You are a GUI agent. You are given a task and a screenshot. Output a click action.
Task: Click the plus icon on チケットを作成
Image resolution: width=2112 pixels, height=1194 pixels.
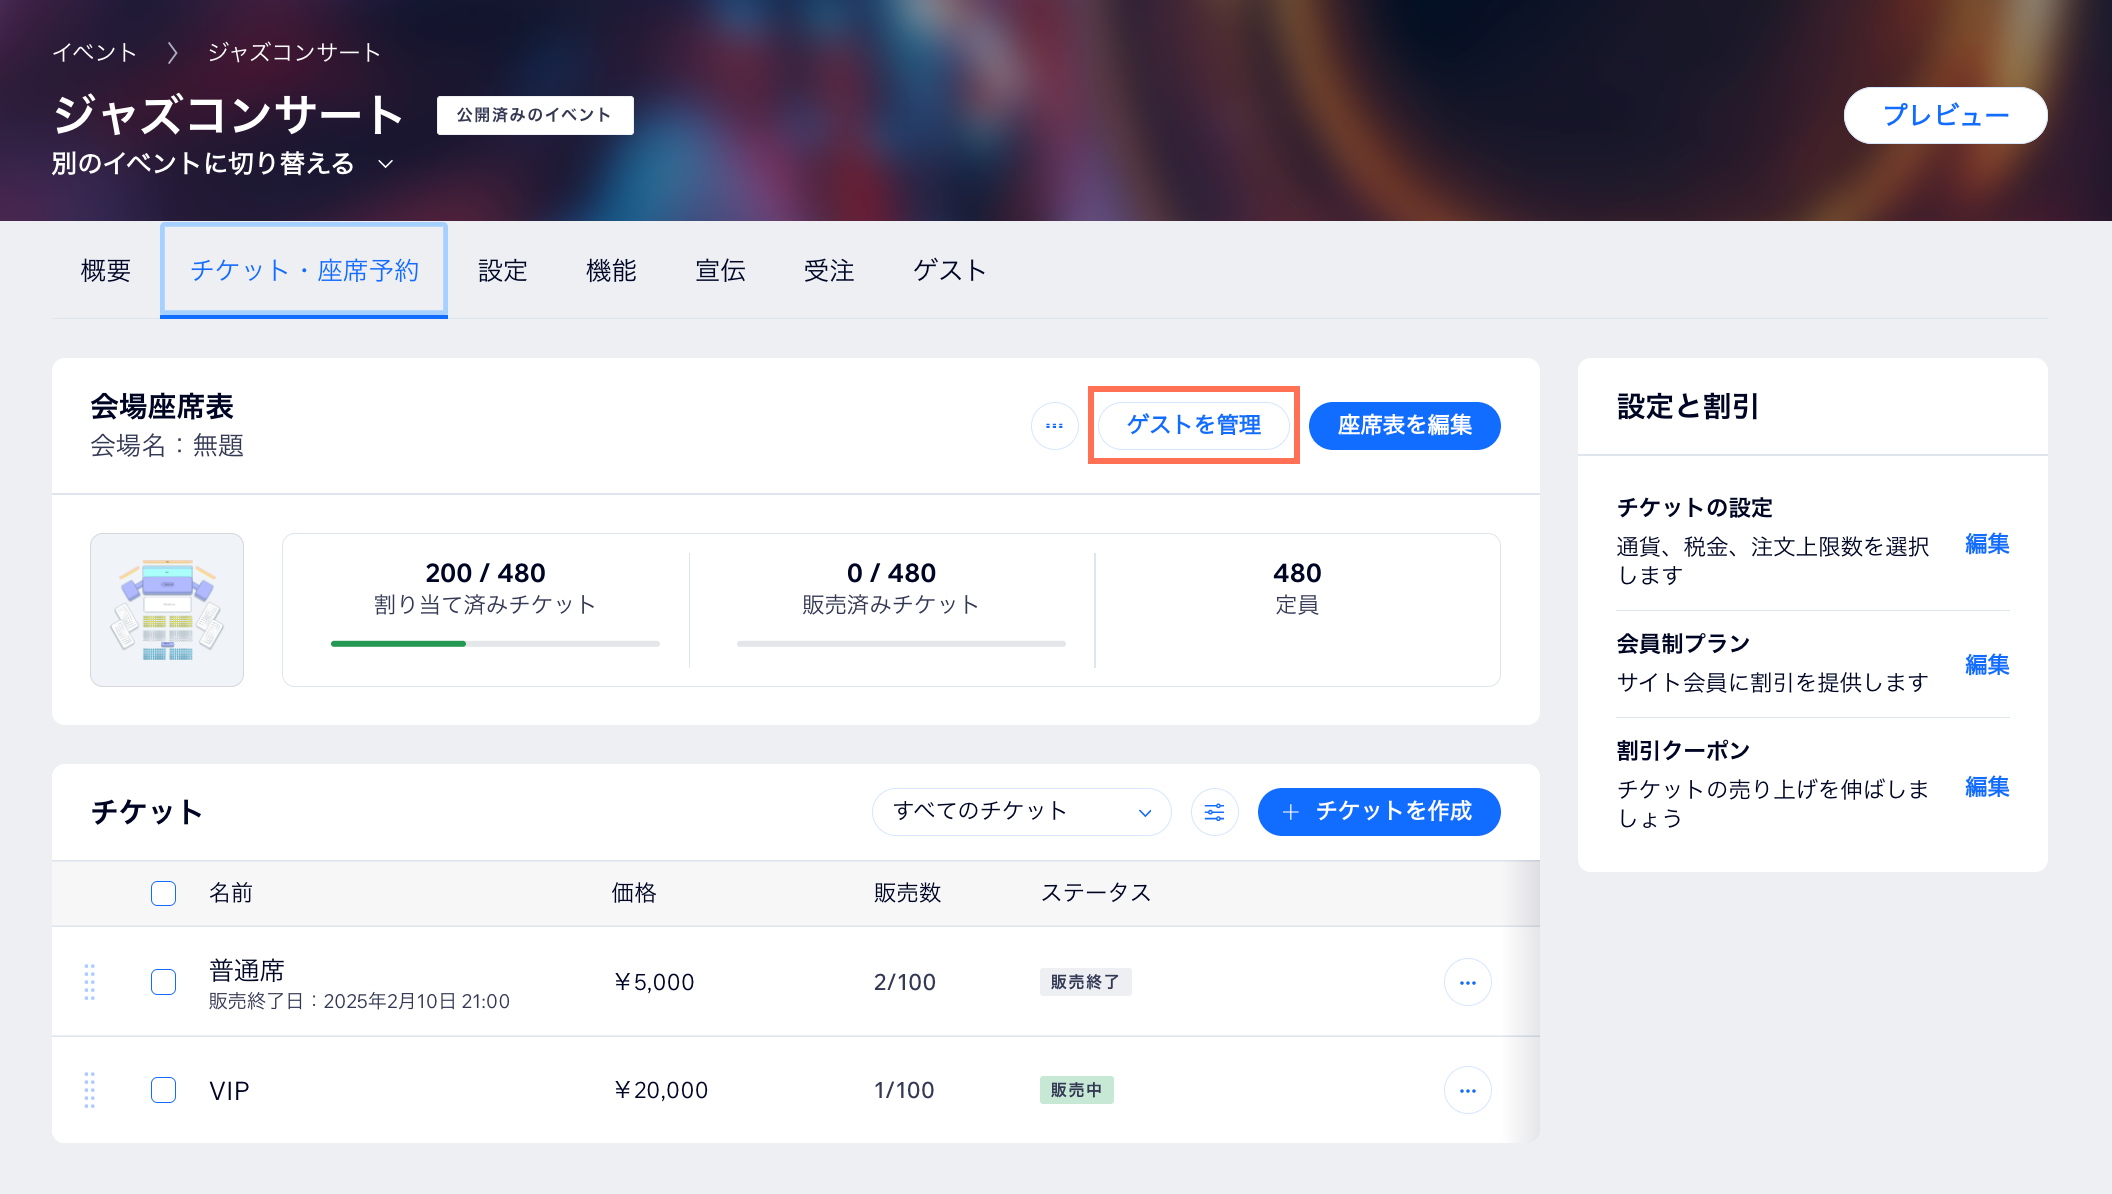coord(1292,811)
